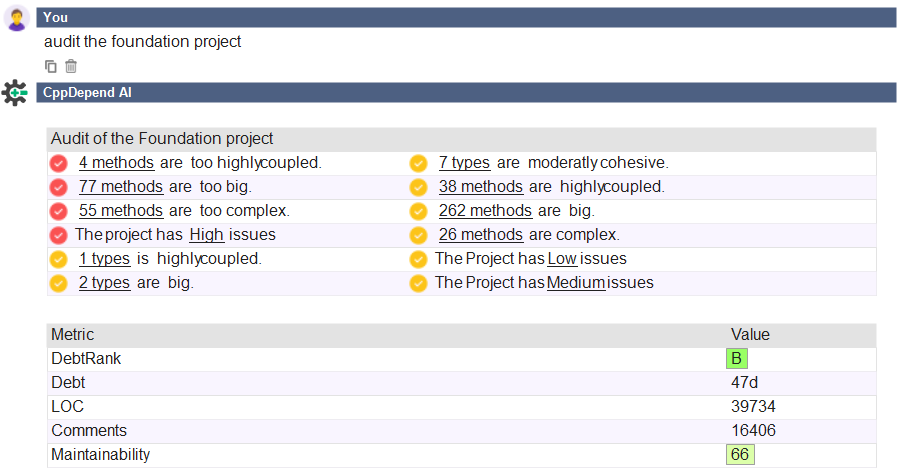Viewport: 904px width, 471px height.
Task: Click the green DebtRank 'B' badge
Action: (x=736, y=359)
